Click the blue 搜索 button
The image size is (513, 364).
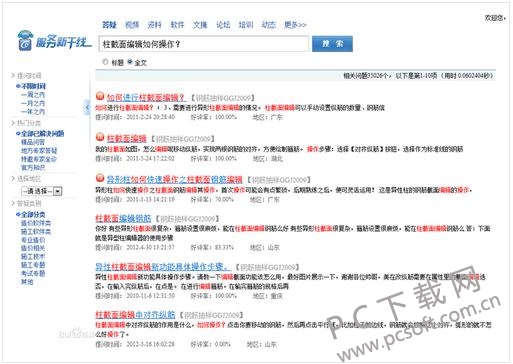coord(332,44)
